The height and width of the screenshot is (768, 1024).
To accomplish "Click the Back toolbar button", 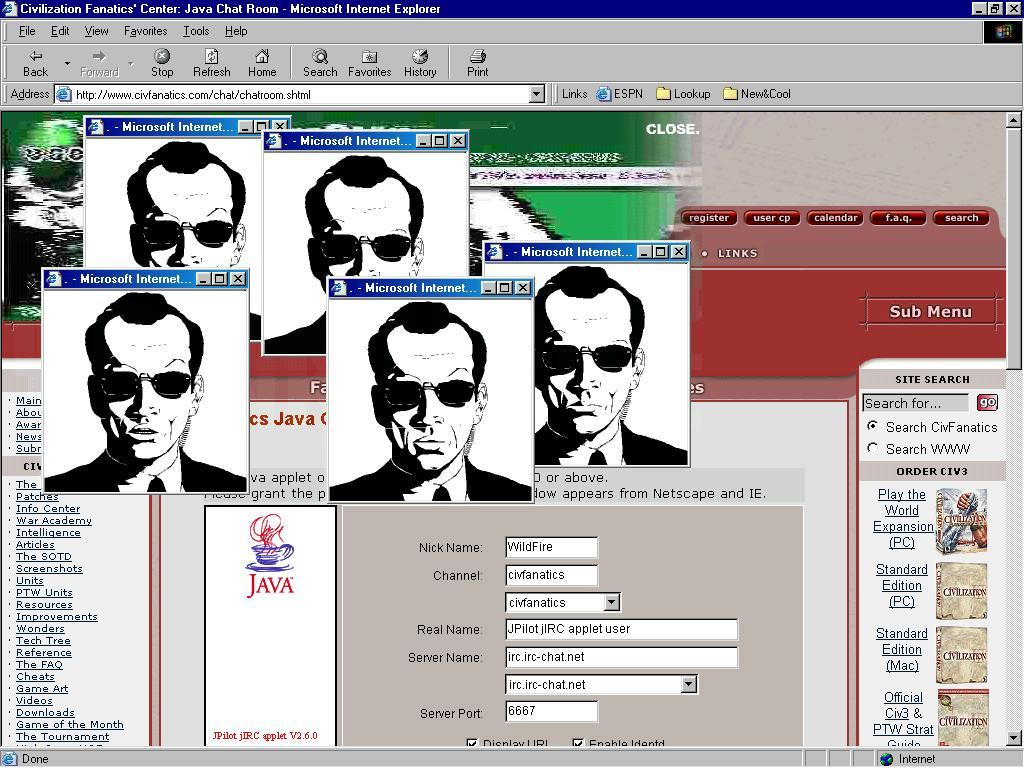I will [x=35, y=63].
